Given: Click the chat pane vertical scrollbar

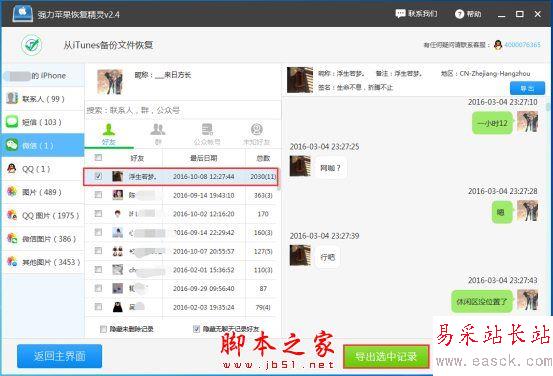Looking at the screenshot, I should tap(548, 106).
